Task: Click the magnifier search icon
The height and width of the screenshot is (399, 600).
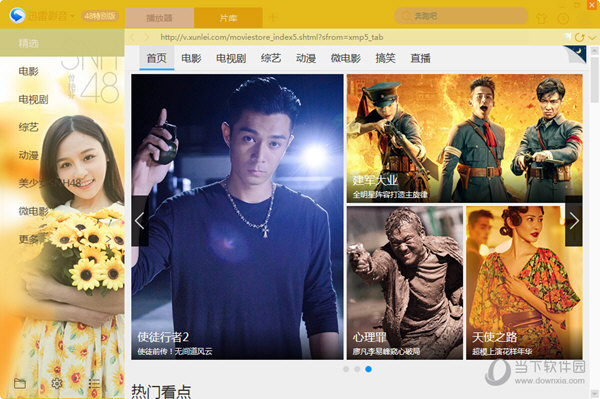Action: [406, 16]
